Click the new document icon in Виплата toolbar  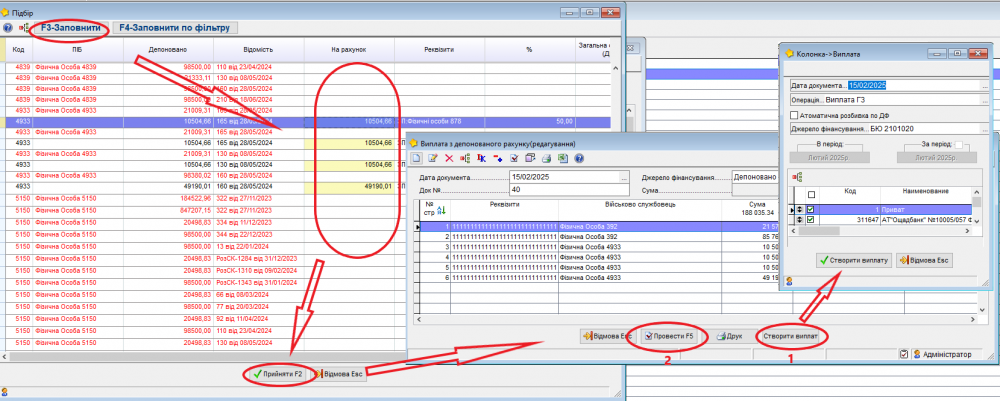[x=417, y=158]
